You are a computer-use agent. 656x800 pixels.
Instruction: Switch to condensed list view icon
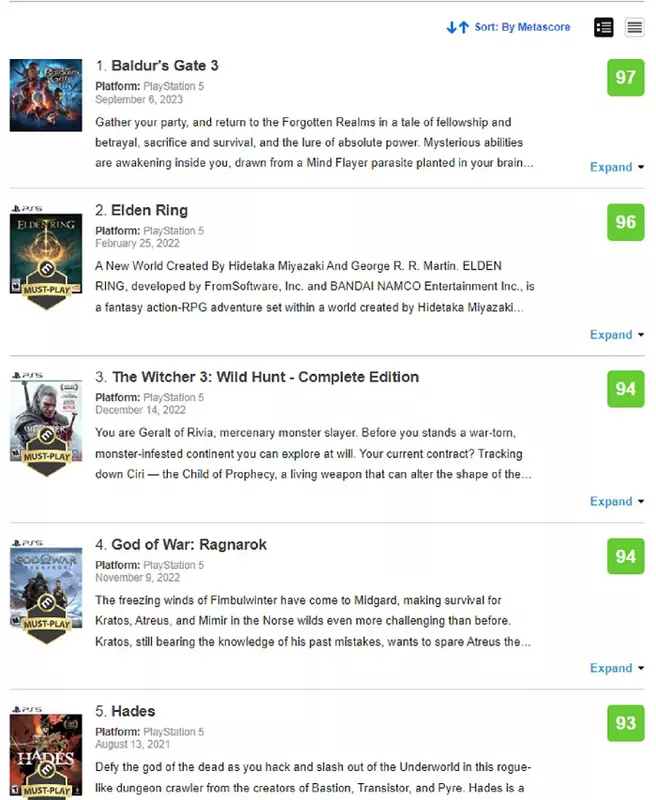[635, 27]
